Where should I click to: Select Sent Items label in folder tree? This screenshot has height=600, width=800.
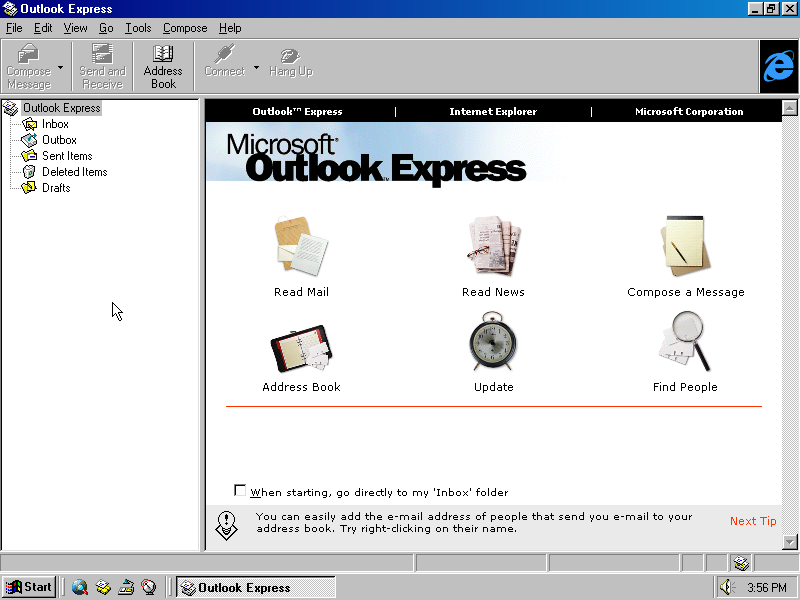click(67, 156)
